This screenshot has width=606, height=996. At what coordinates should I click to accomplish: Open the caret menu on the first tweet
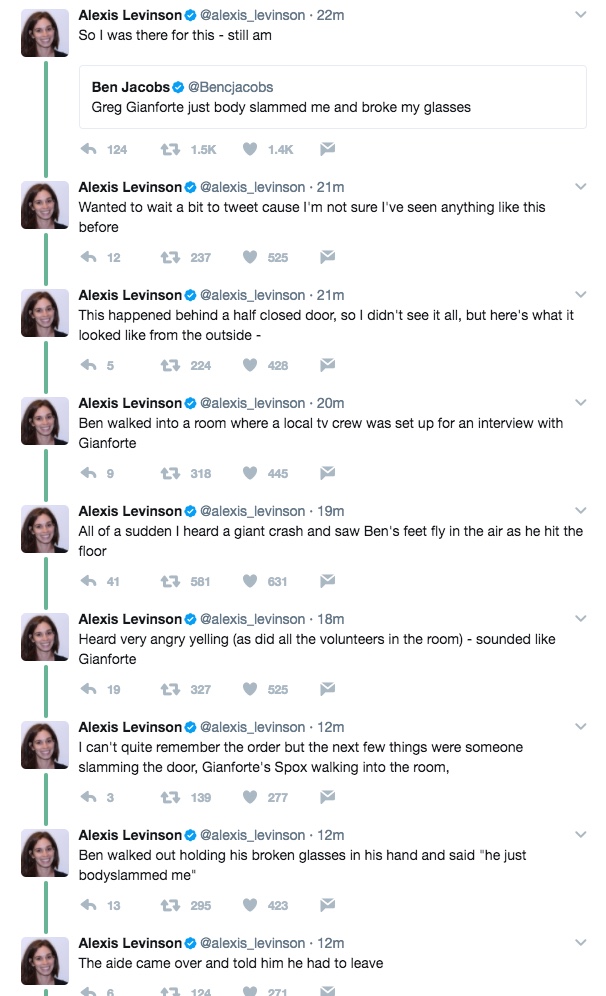[x=581, y=14]
